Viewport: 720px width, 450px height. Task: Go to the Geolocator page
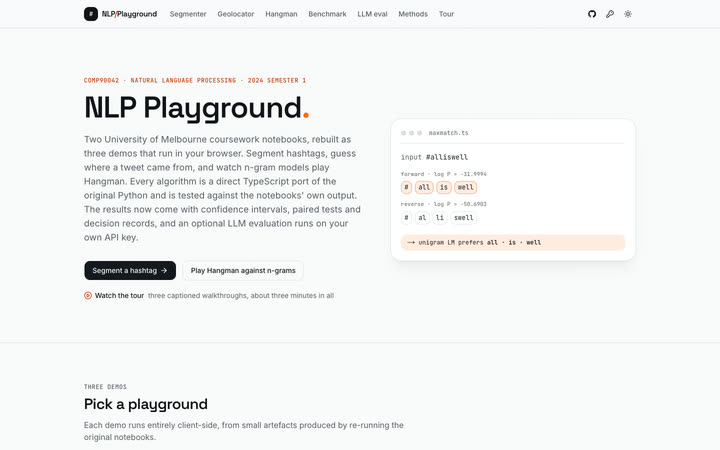[236, 14]
